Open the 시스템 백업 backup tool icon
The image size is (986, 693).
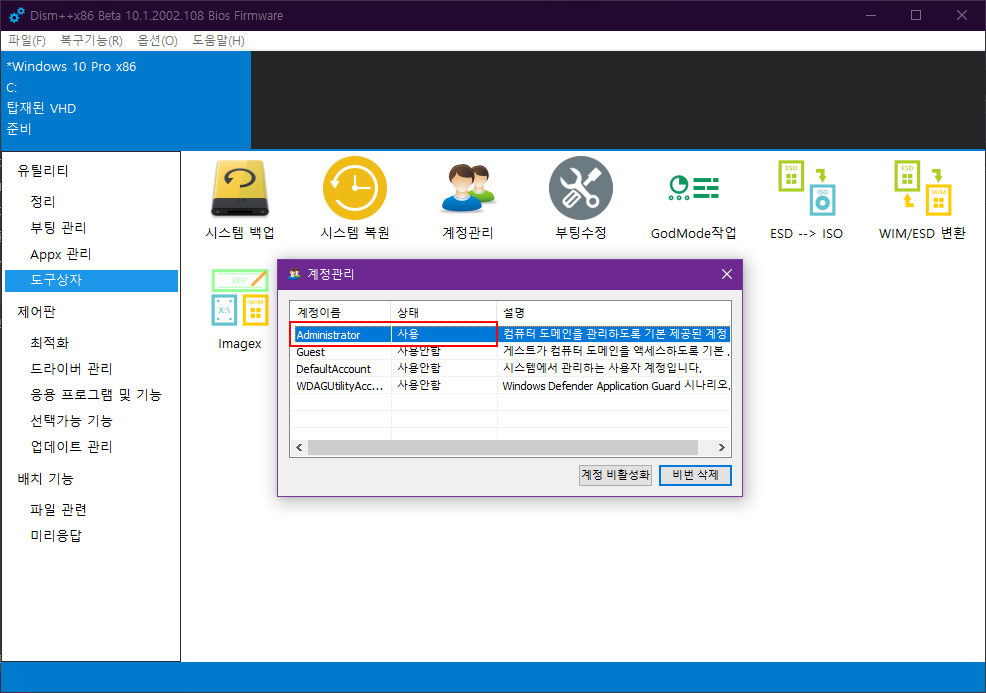[x=240, y=188]
